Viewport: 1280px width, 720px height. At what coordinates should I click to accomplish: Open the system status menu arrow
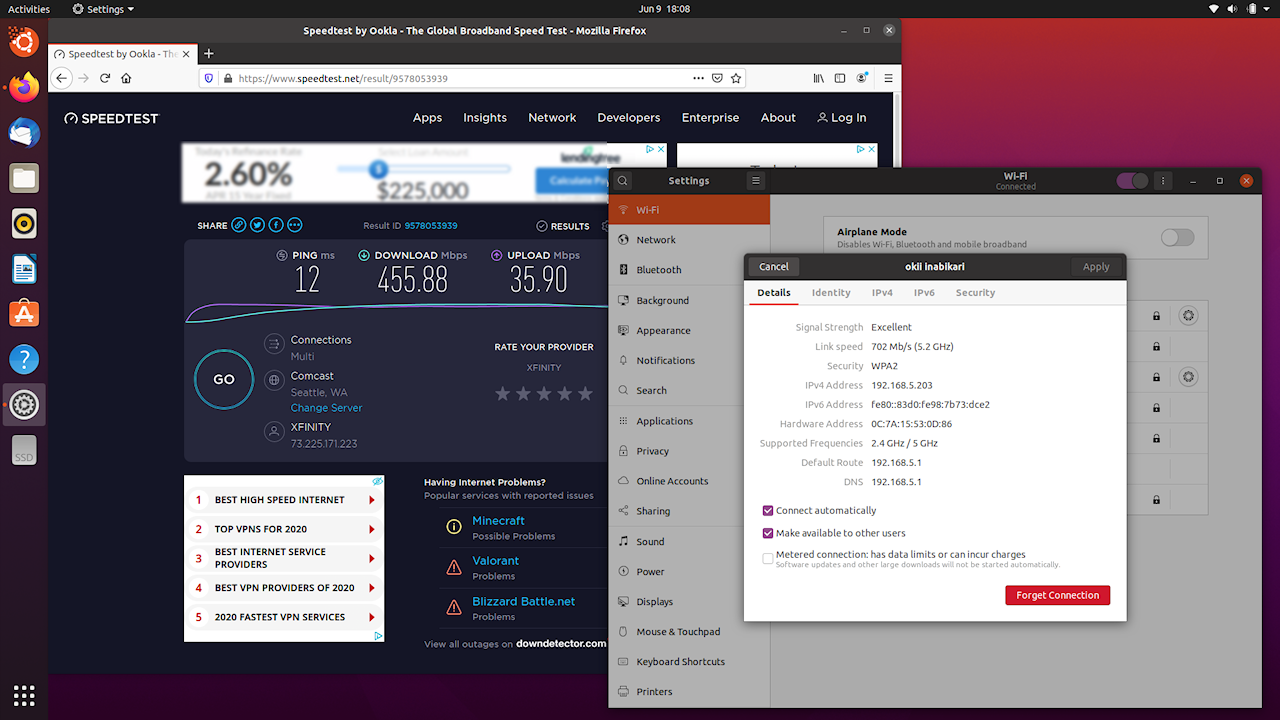click(1265, 9)
